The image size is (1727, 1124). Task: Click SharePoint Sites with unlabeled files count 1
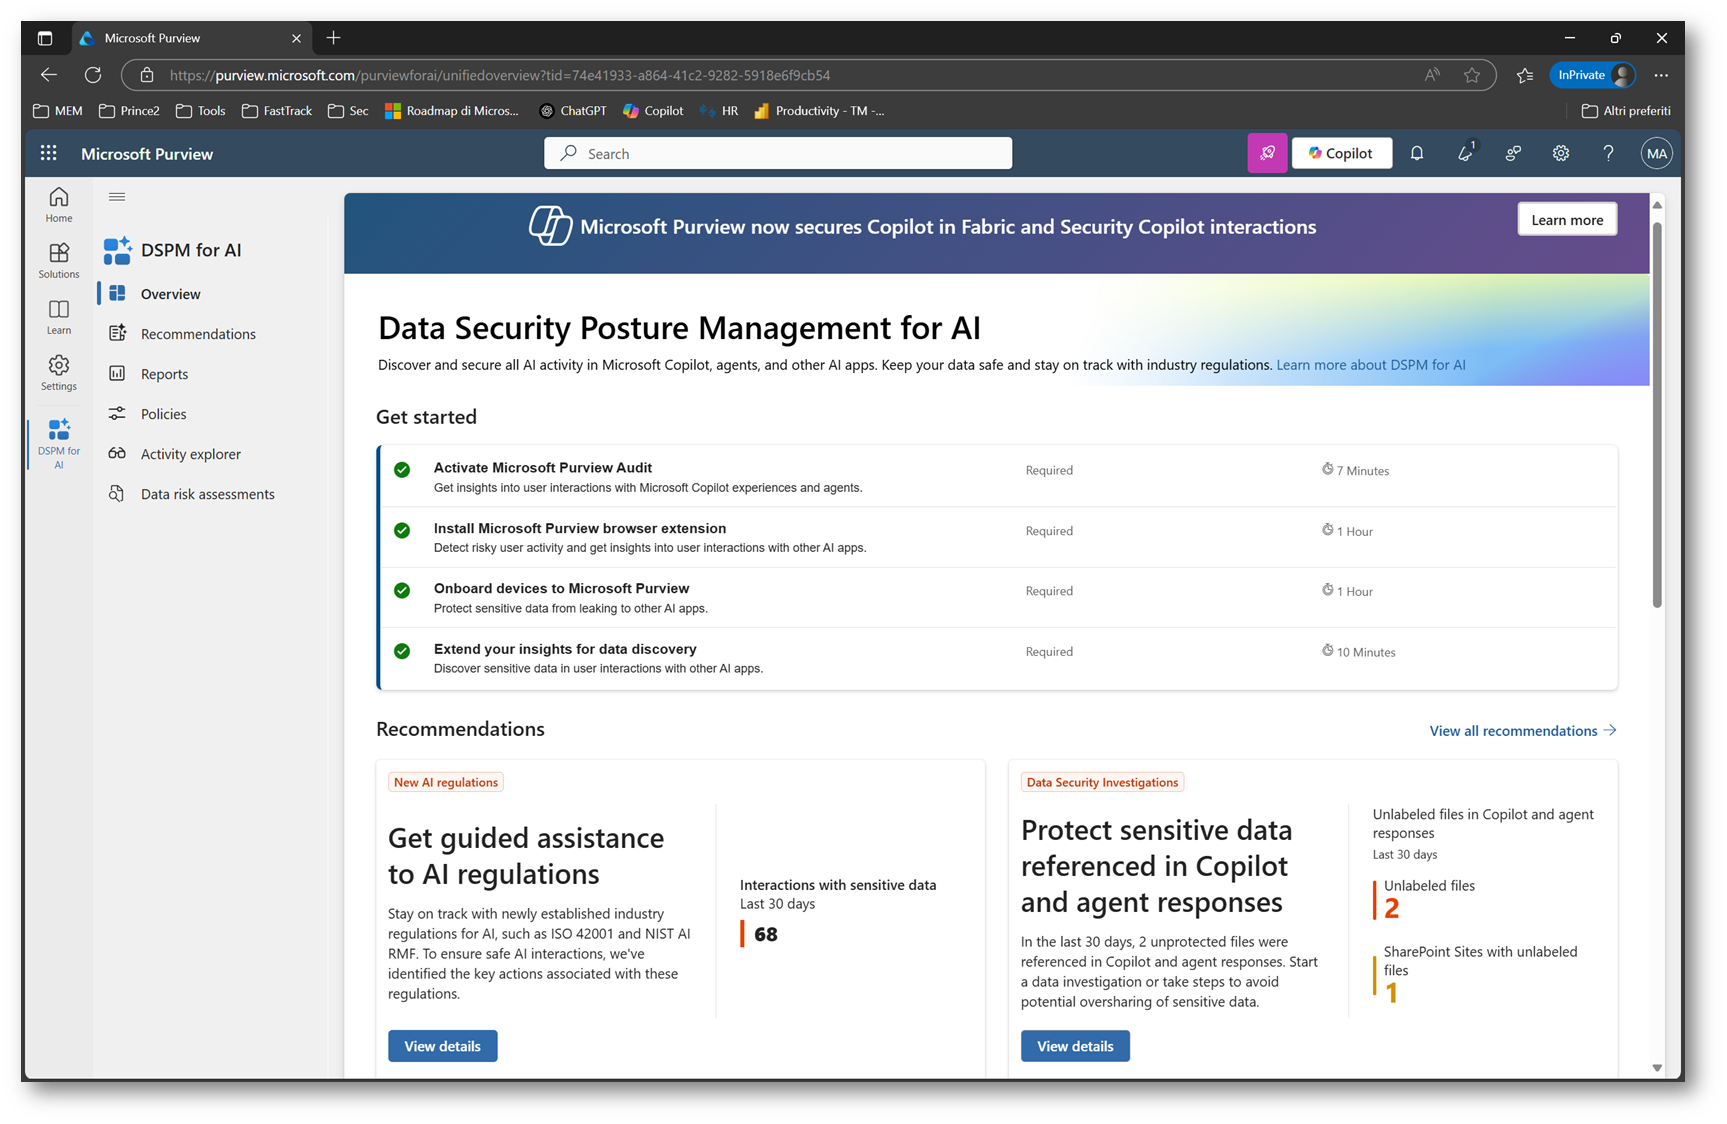1391,992
